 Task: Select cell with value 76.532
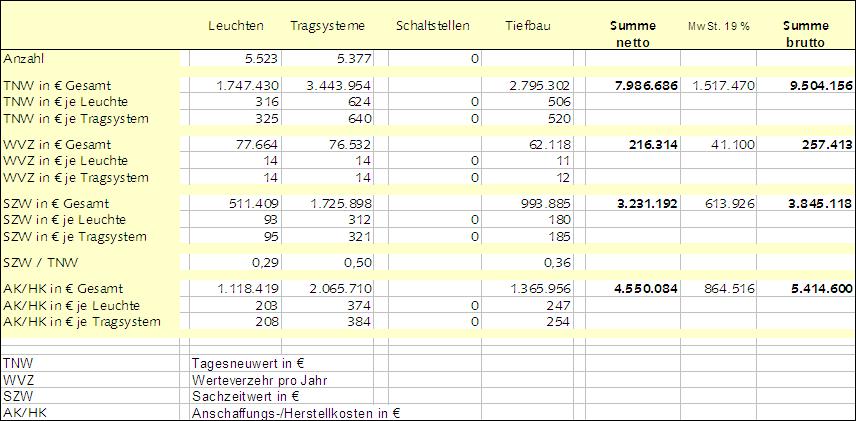coord(349,145)
